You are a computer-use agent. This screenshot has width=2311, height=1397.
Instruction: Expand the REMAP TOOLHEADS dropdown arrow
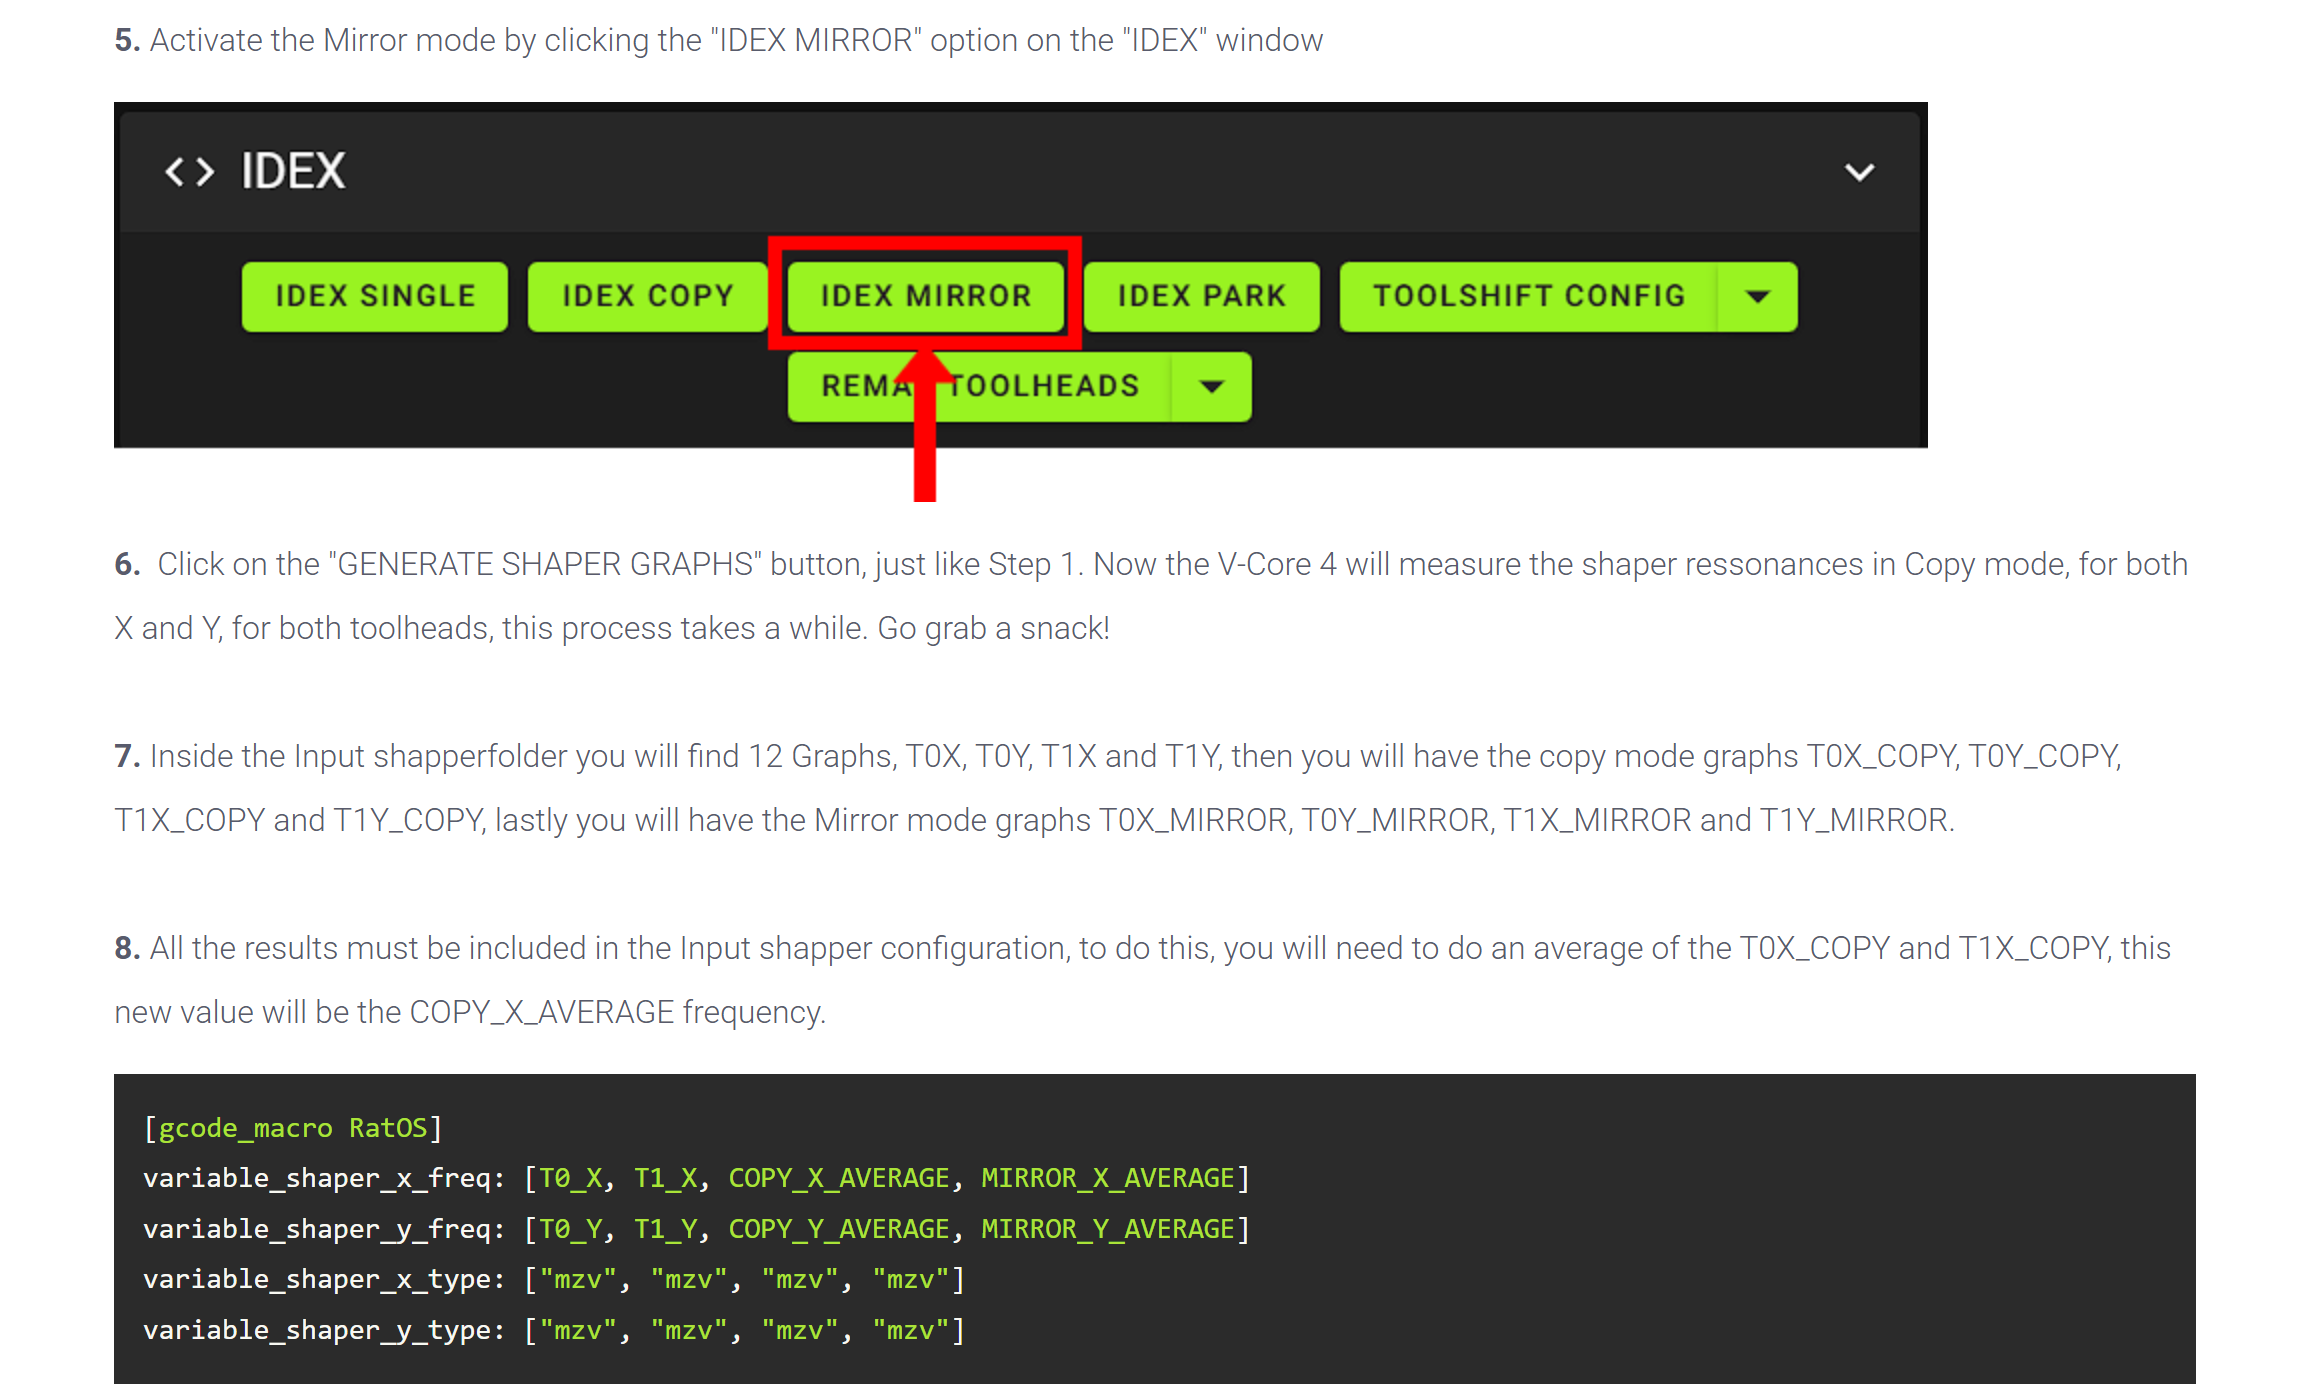[1211, 386]
